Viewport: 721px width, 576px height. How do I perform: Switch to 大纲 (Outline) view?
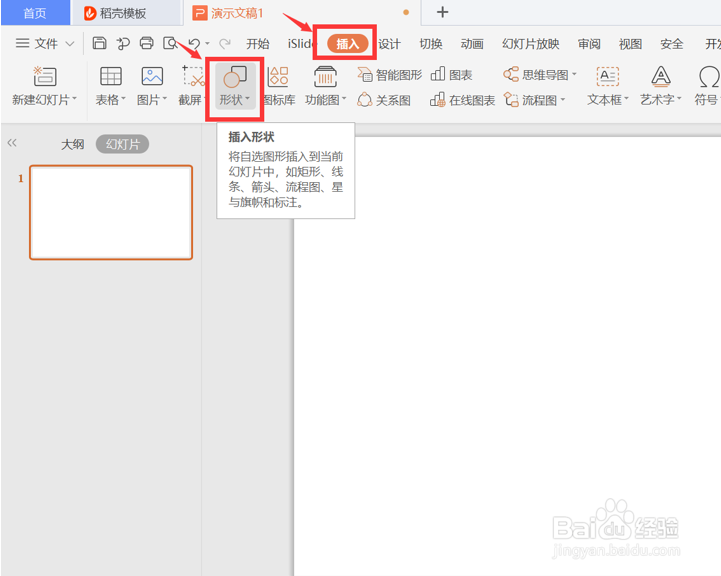(x=73, y=144)
